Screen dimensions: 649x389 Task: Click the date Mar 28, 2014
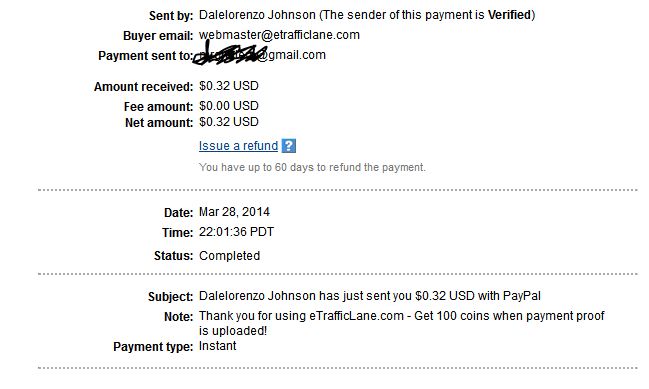click(234, 212)
